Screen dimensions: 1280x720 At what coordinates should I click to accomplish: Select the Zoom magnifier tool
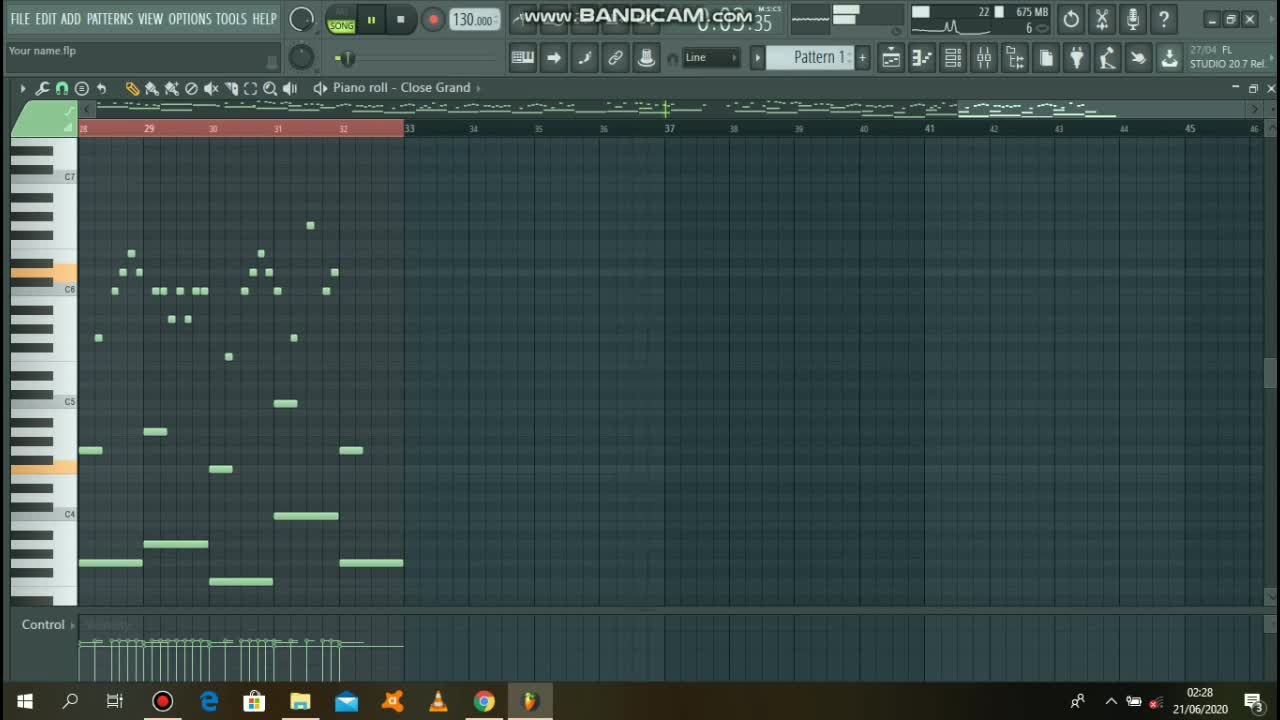(270, 88)
